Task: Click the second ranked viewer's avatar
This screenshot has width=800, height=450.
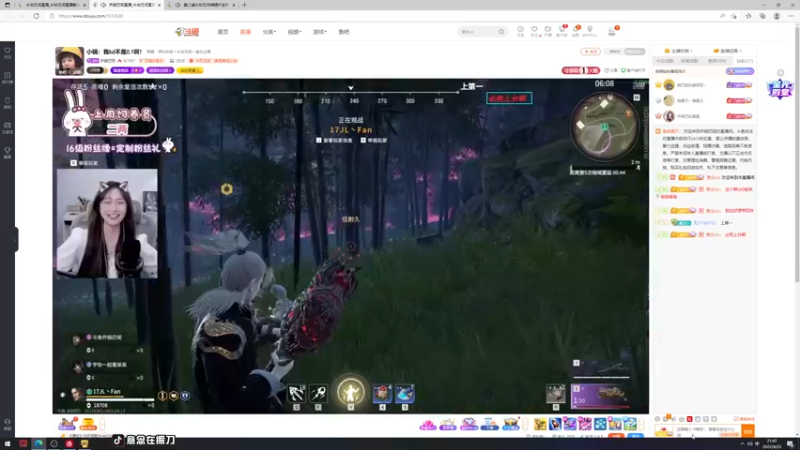Action: 669,101
